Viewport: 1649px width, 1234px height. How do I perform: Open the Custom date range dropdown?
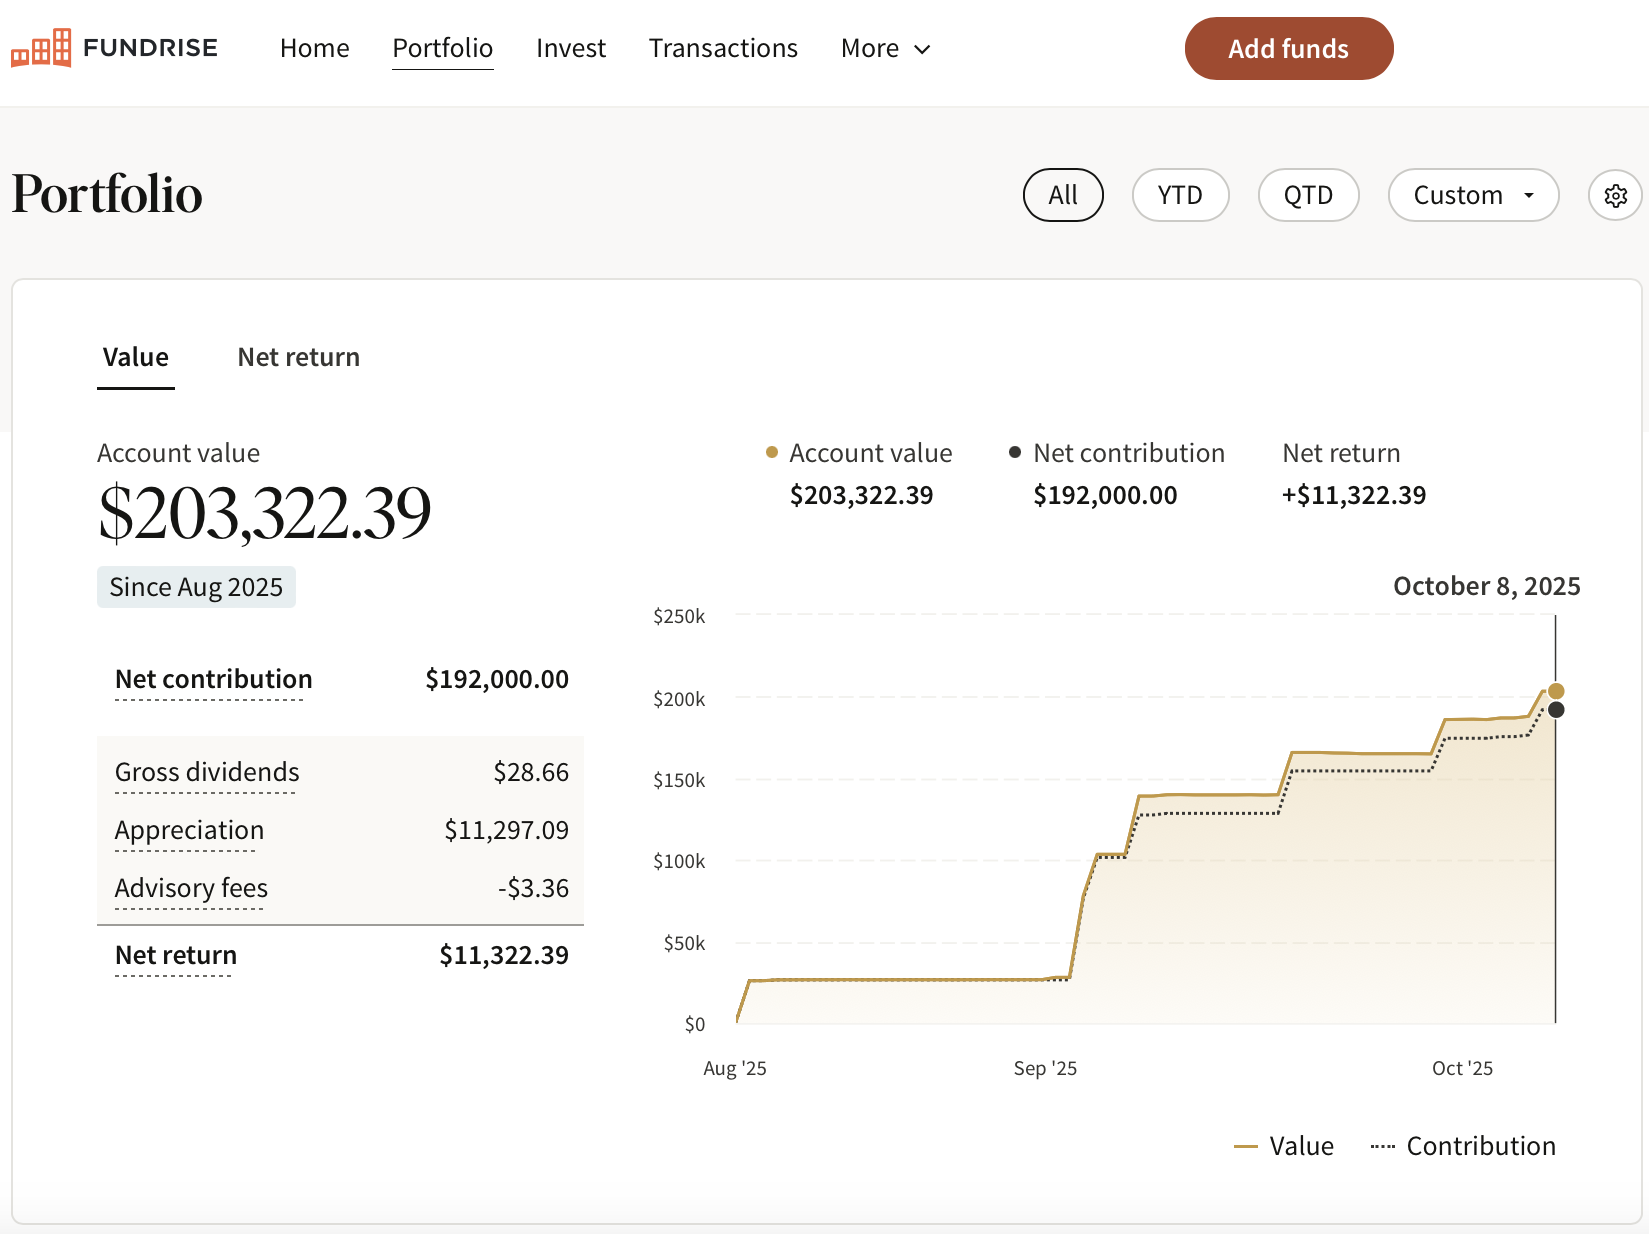click(x=1473, y=195)
